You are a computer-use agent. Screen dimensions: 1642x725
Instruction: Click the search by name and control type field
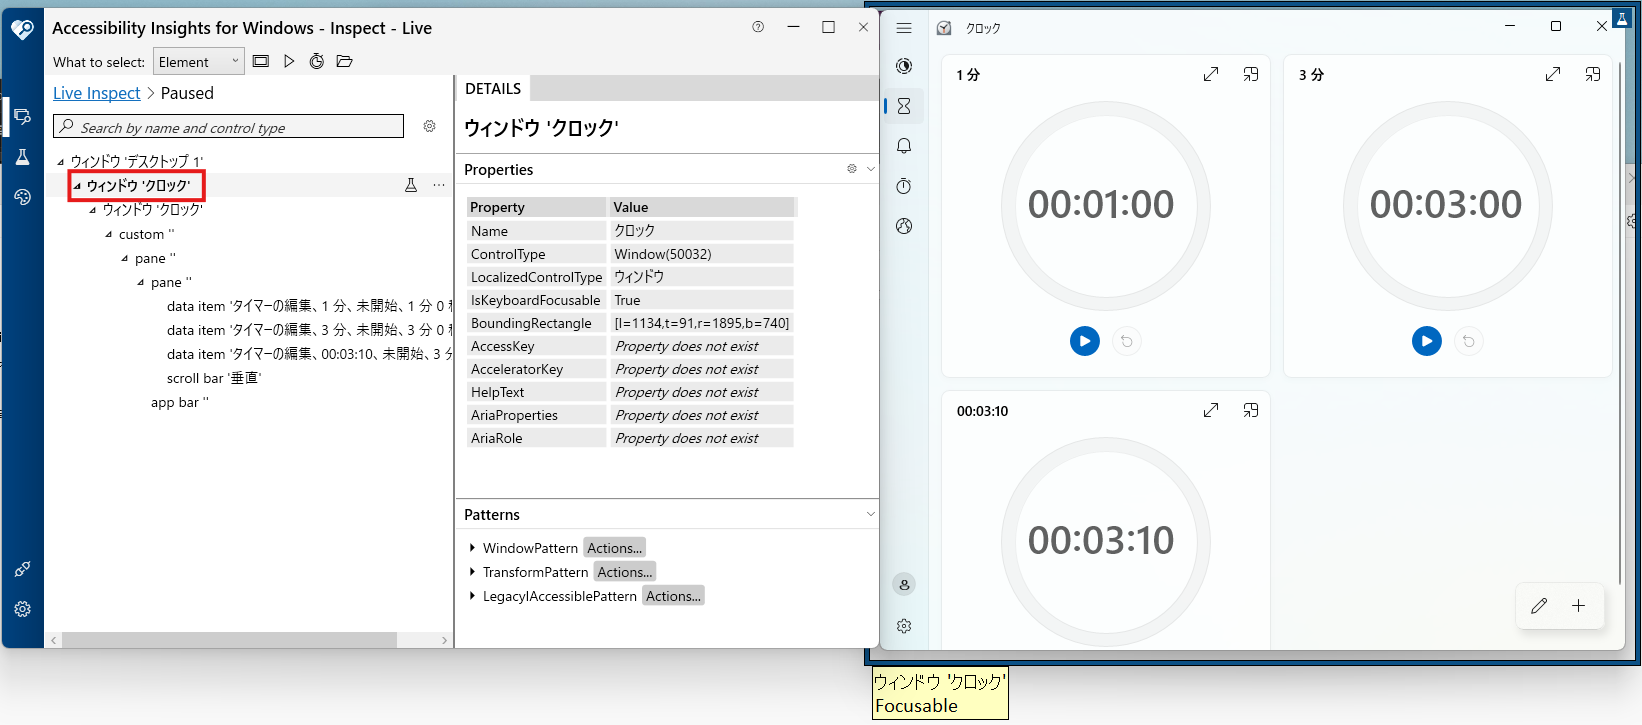coord(228,126)
